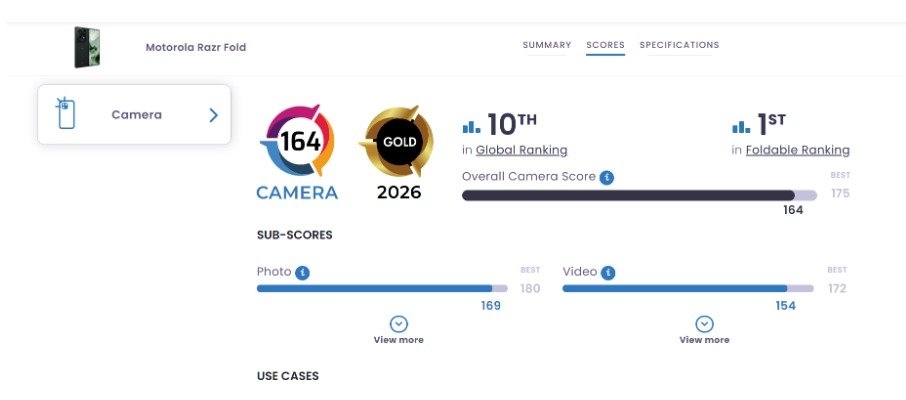Image resolution: width=906 pixels, height=400 pixels.
Task: Click the SUB-SCORES heading
Action: 295,235
